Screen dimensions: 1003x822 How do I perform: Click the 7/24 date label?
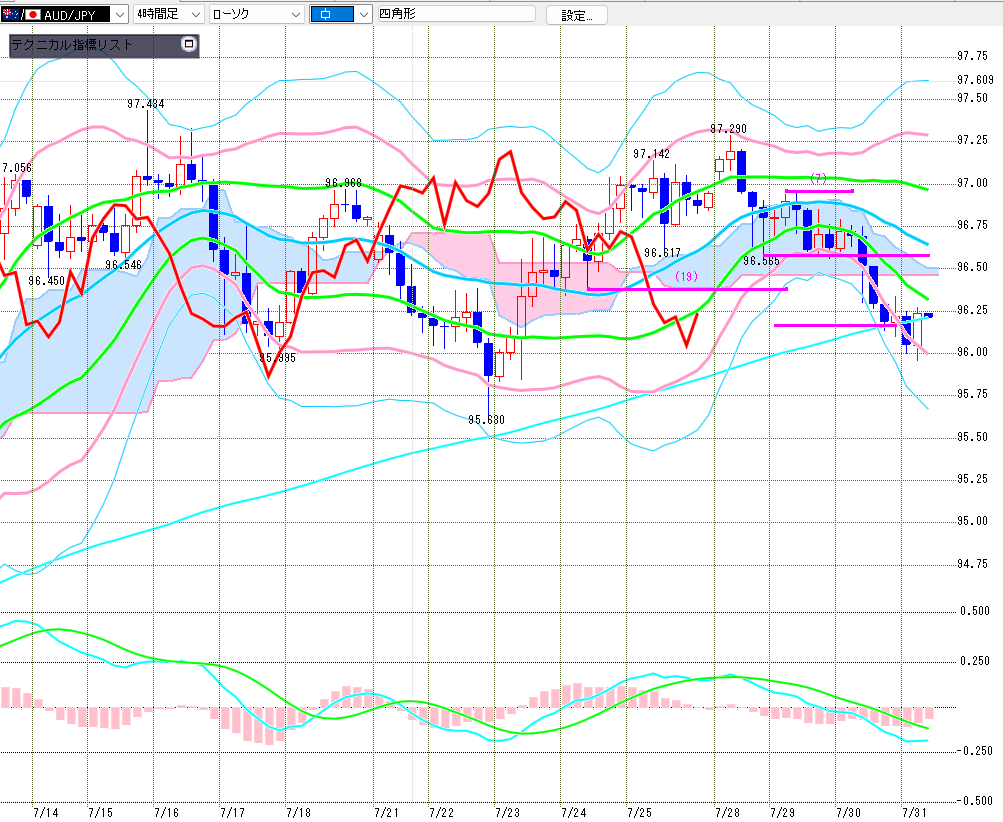(x=574, y=813)
